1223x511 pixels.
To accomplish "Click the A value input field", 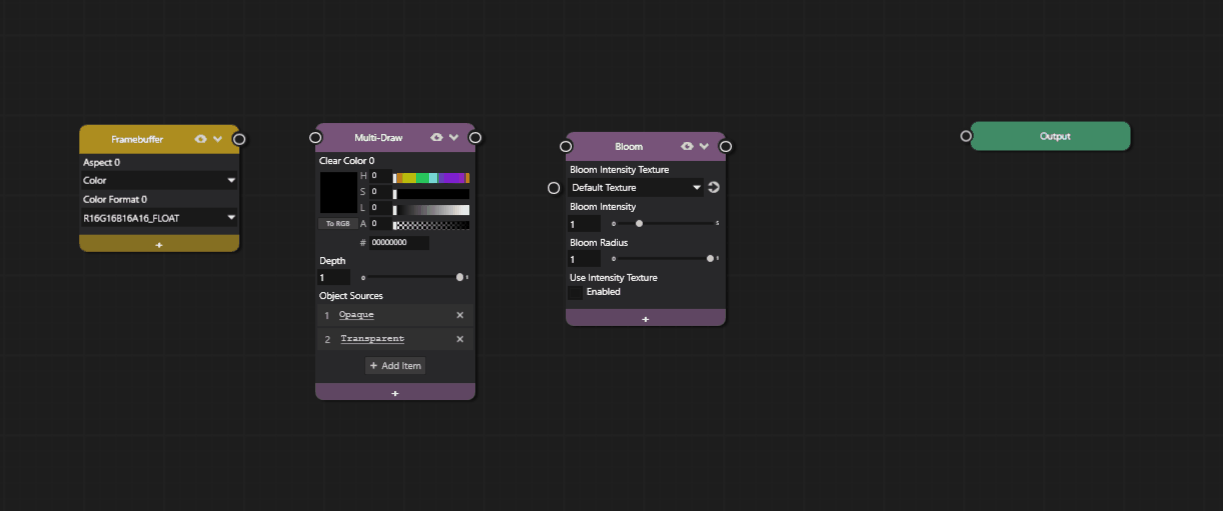I will [x=379, y=224].
